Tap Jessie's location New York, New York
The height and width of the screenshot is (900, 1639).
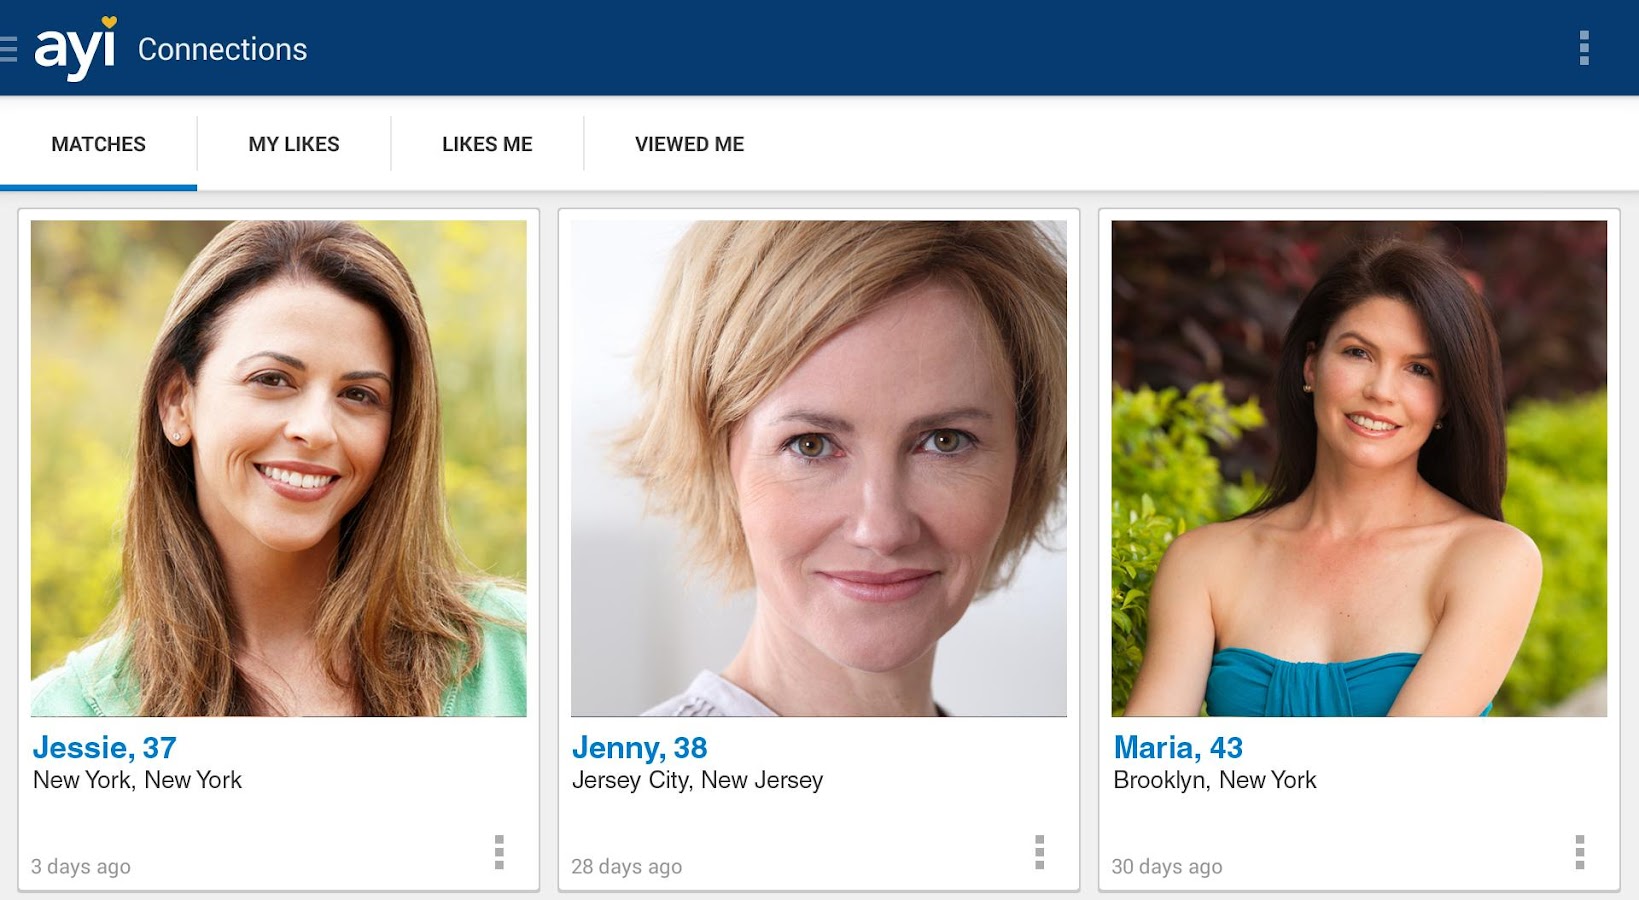click(138, 780)
